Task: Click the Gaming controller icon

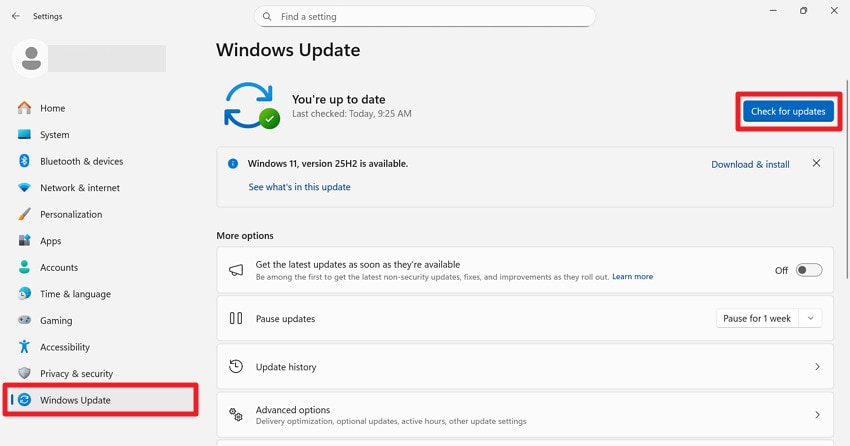Action: (24, 320)
